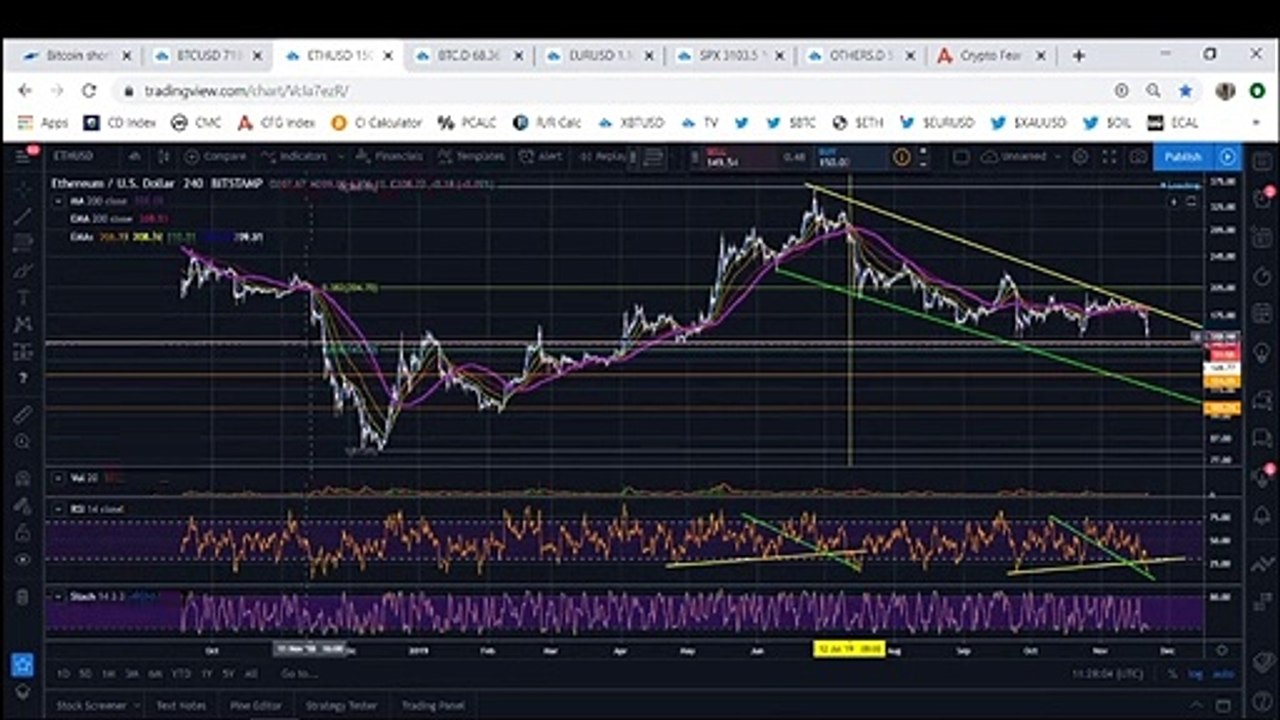Bookmark this page with the star icon
Viewport: 1280px width, 720px height.
point(1185,91)
